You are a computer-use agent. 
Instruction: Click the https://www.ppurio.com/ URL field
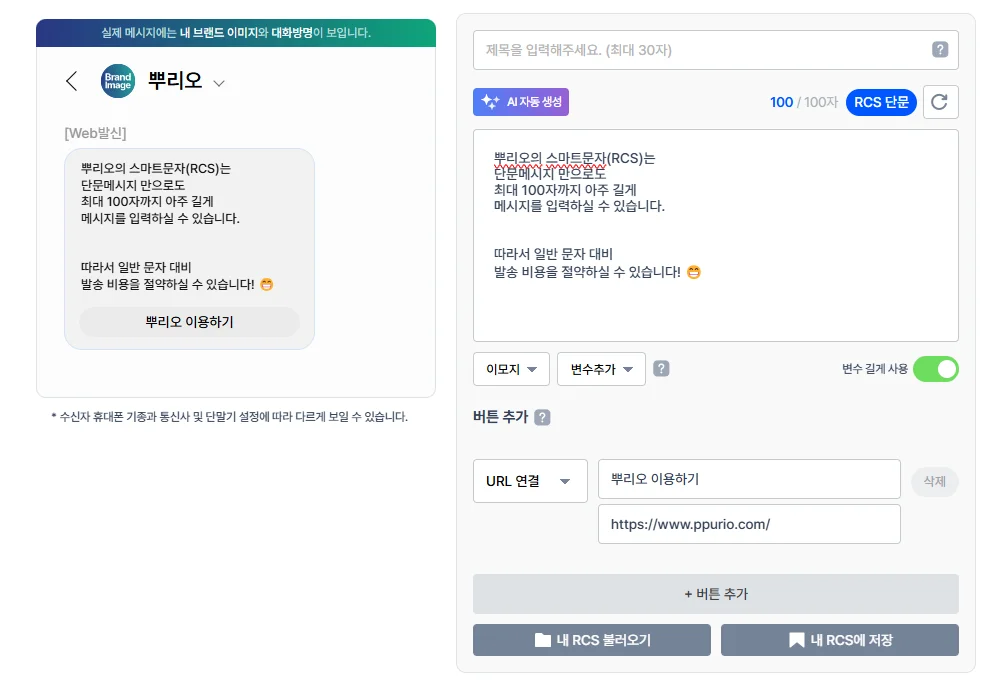(x=748, y=524)
